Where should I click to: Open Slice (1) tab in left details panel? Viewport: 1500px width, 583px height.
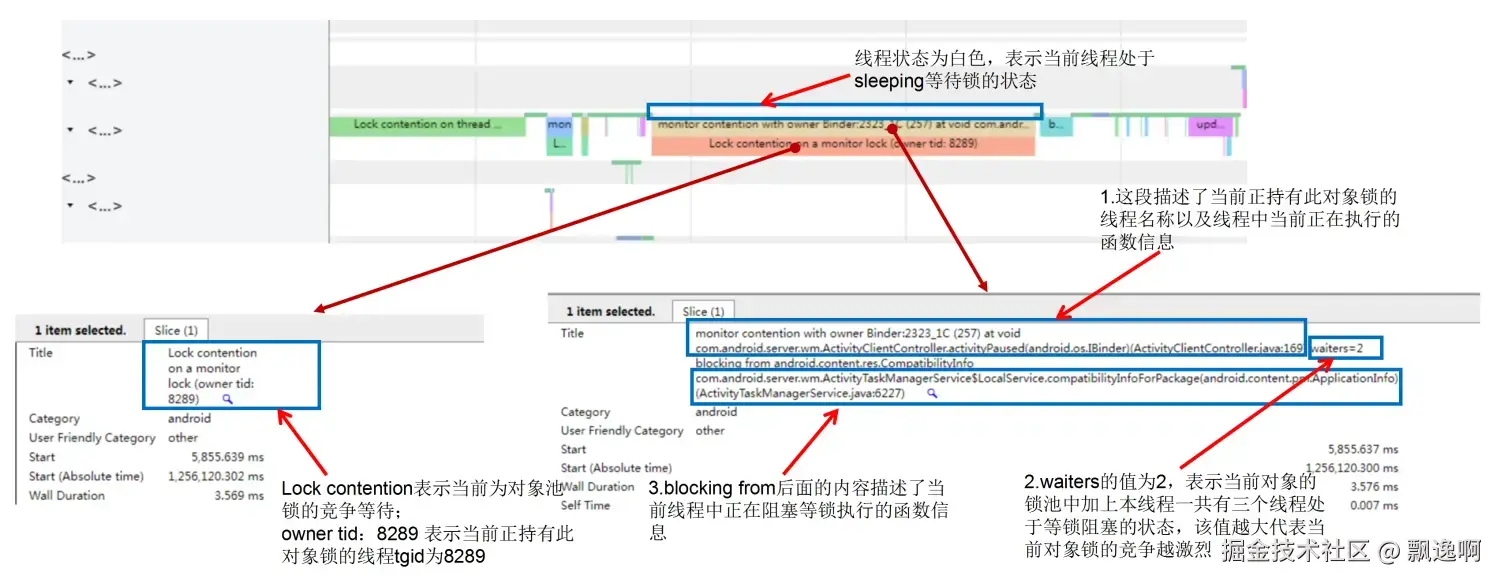pos(176,330)
